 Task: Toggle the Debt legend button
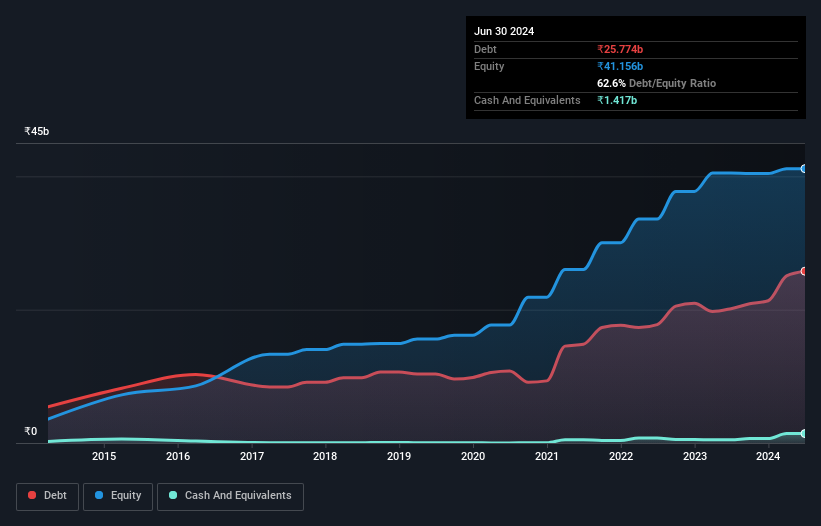coord(47,496)
